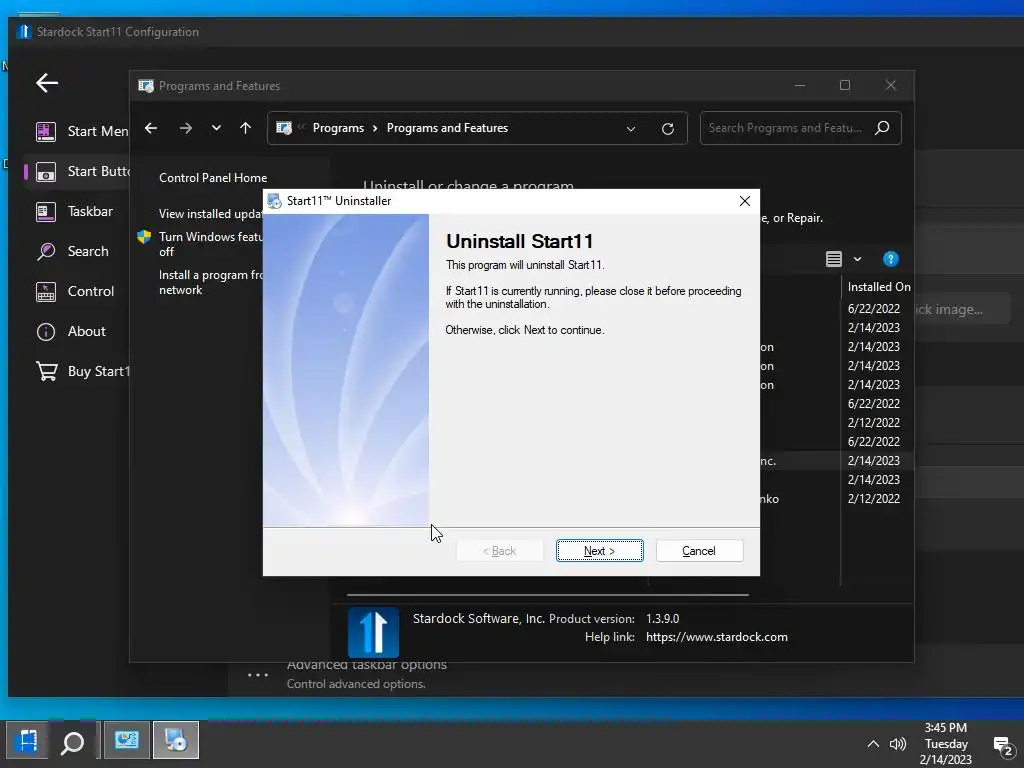The height and width of the screenshot is (768, 1024).
Task: Expand the address bar history dropdown
Action: coord(631,129)
